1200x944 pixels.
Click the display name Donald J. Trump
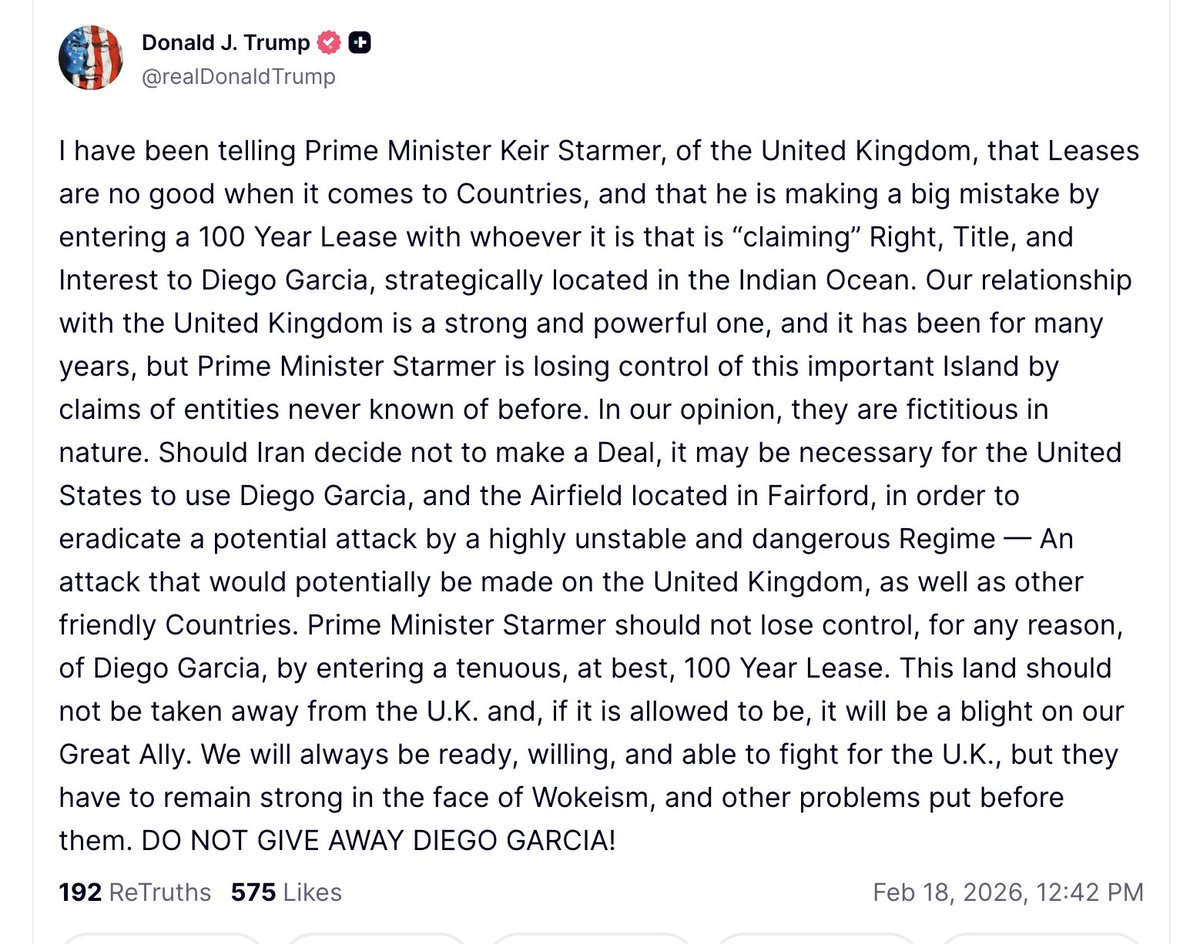(x=225, y=42)
